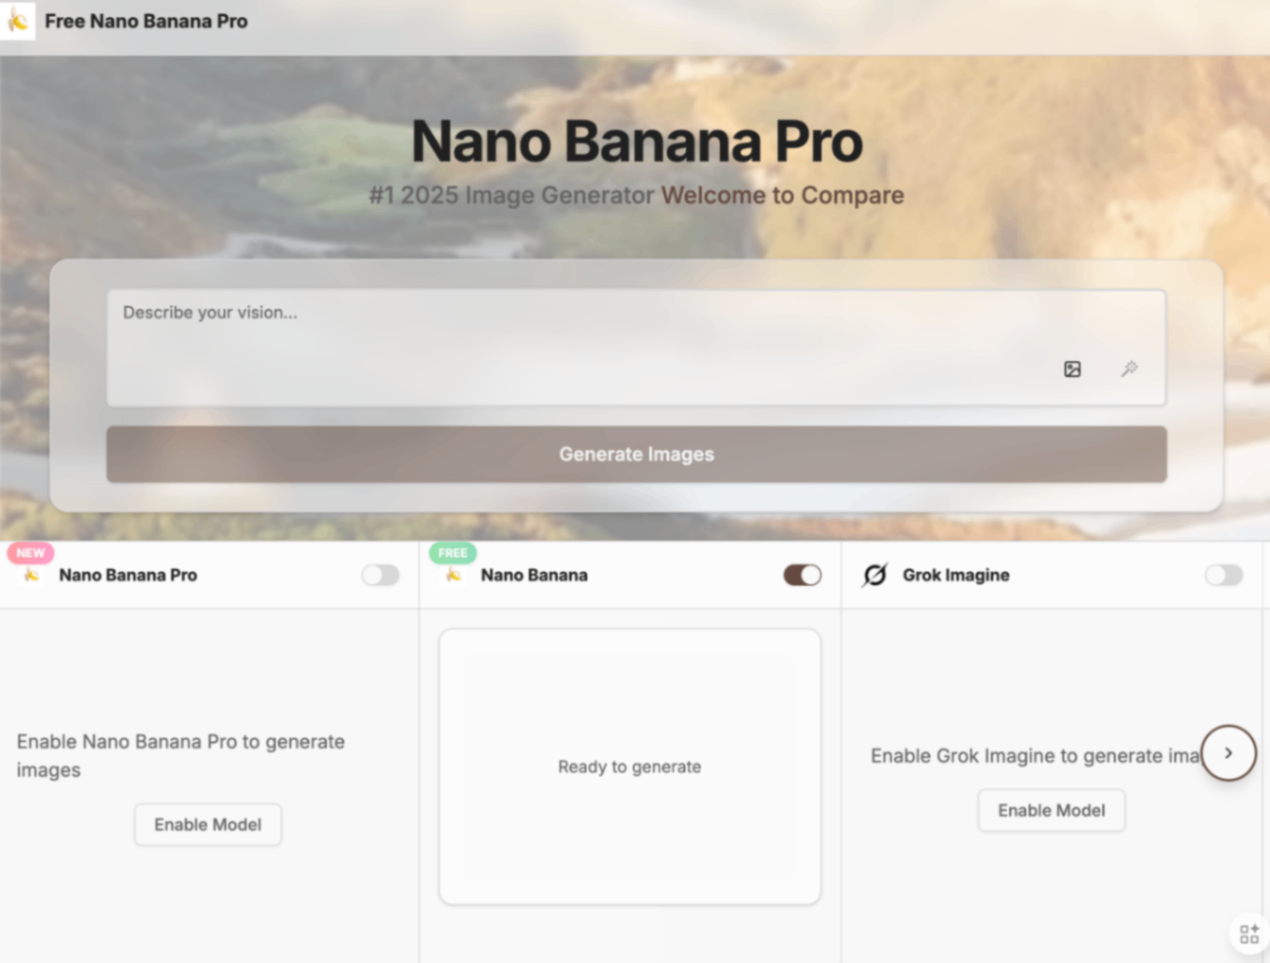This screenshot has height=963, width=1270.
Task: Click the Ready to generate preview area
Action: click(629, 766)
